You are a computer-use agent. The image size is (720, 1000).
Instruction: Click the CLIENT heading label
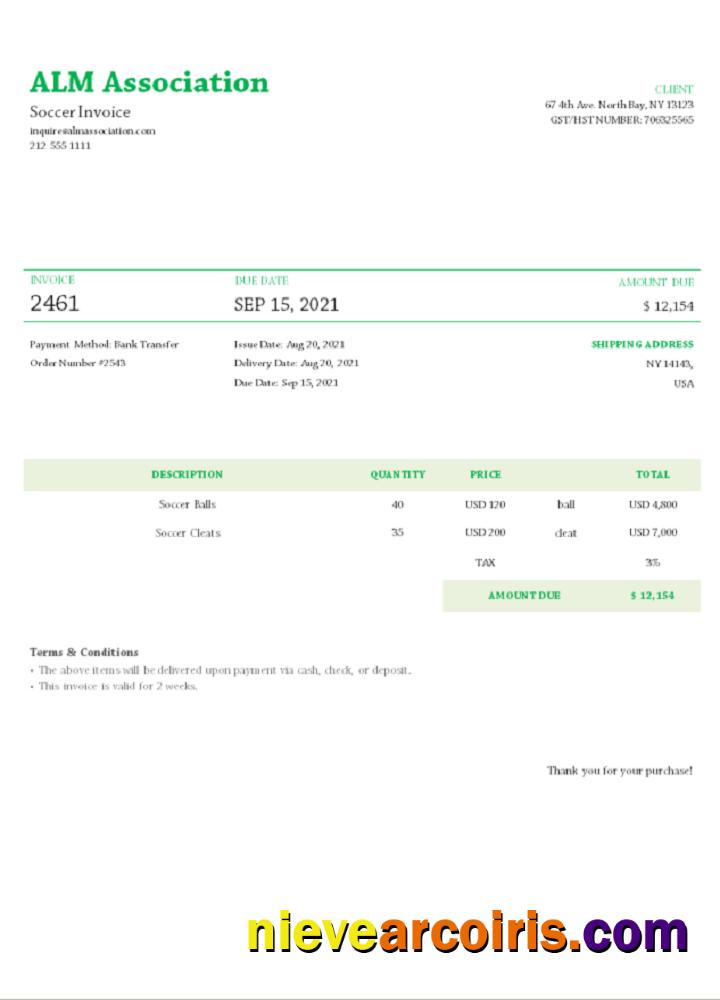(x=673, y=89)
